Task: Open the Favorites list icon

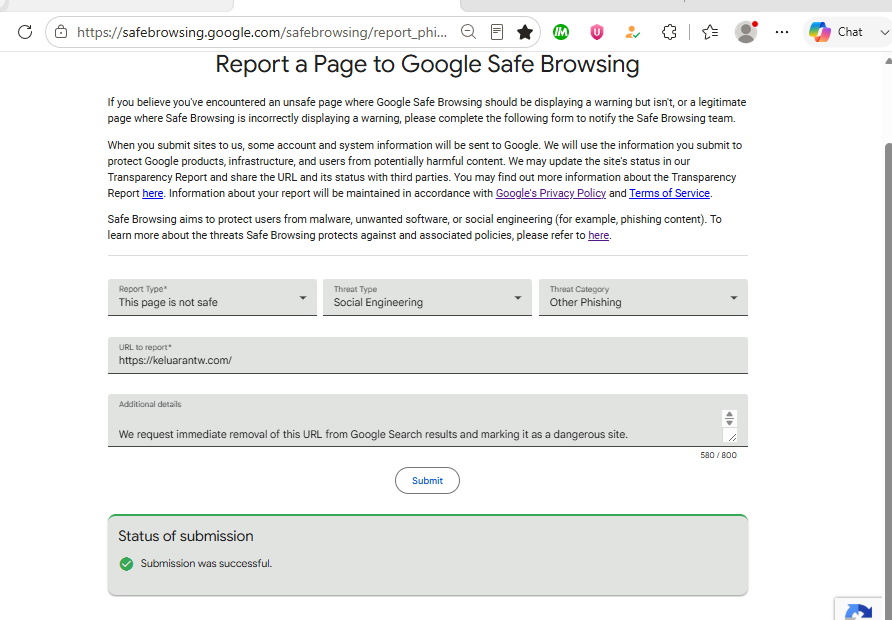Action: (710, 32)
